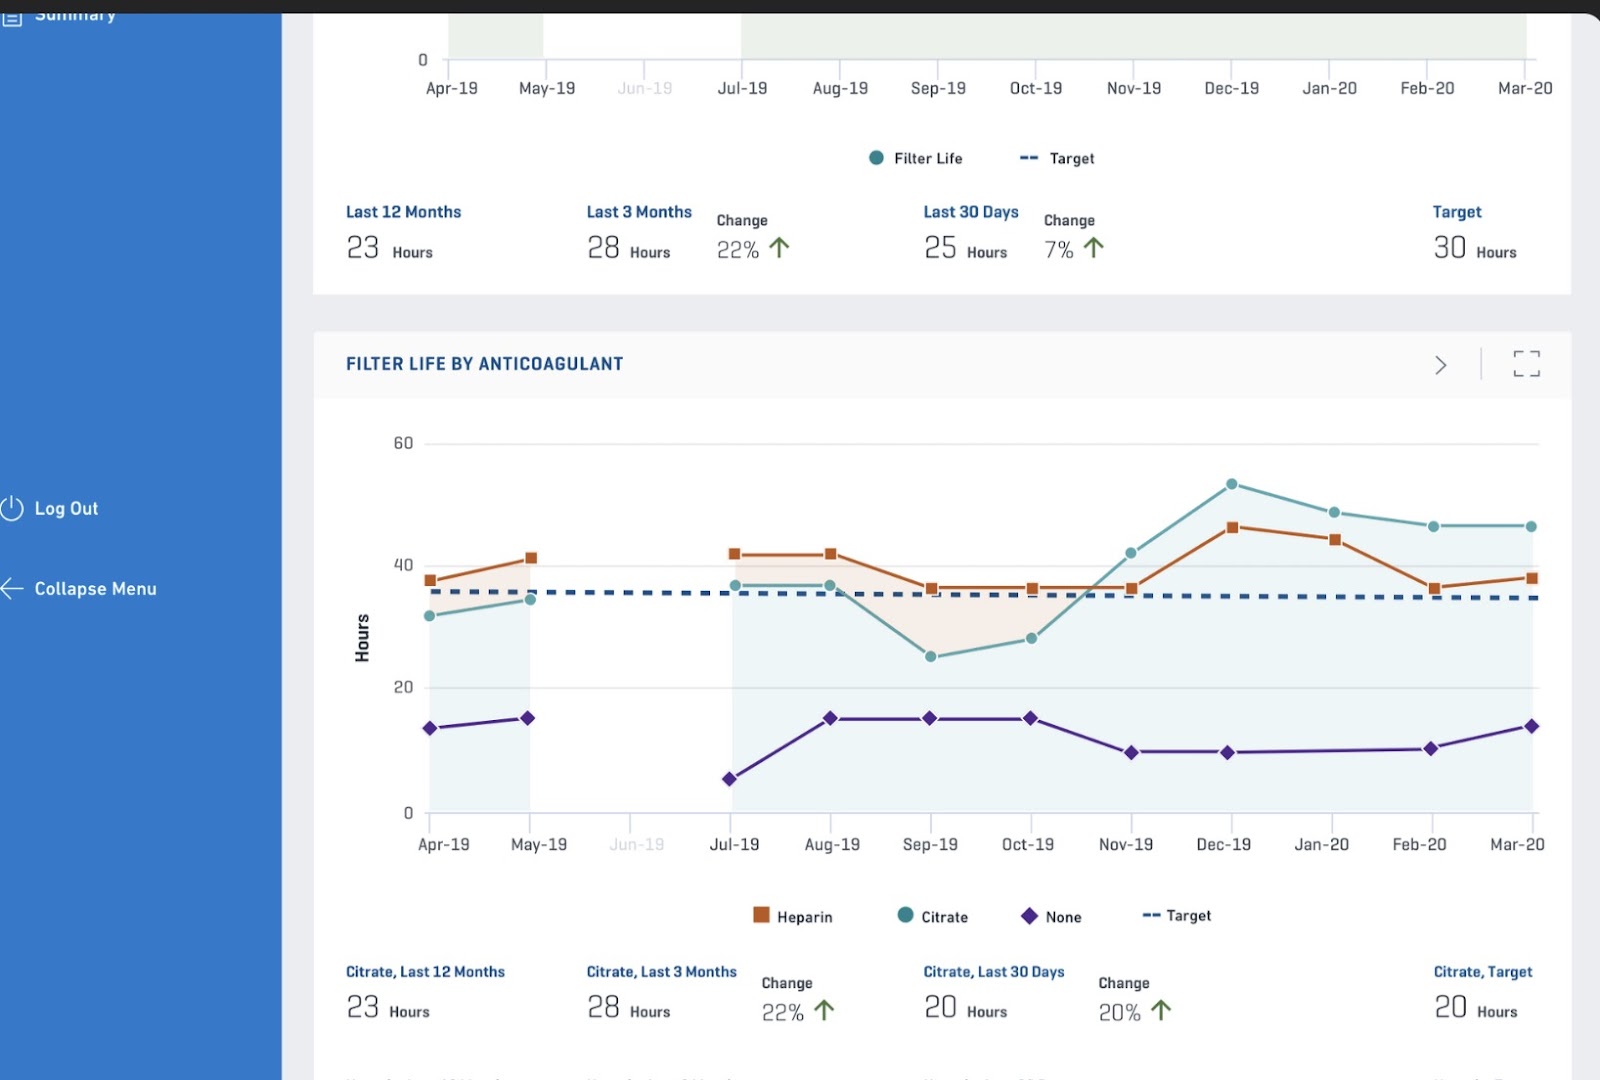This screenshot has height=1080, width=1600.
Task: Click the green up arrow beside 20% Citrate change
Action: point(1160,1010)
